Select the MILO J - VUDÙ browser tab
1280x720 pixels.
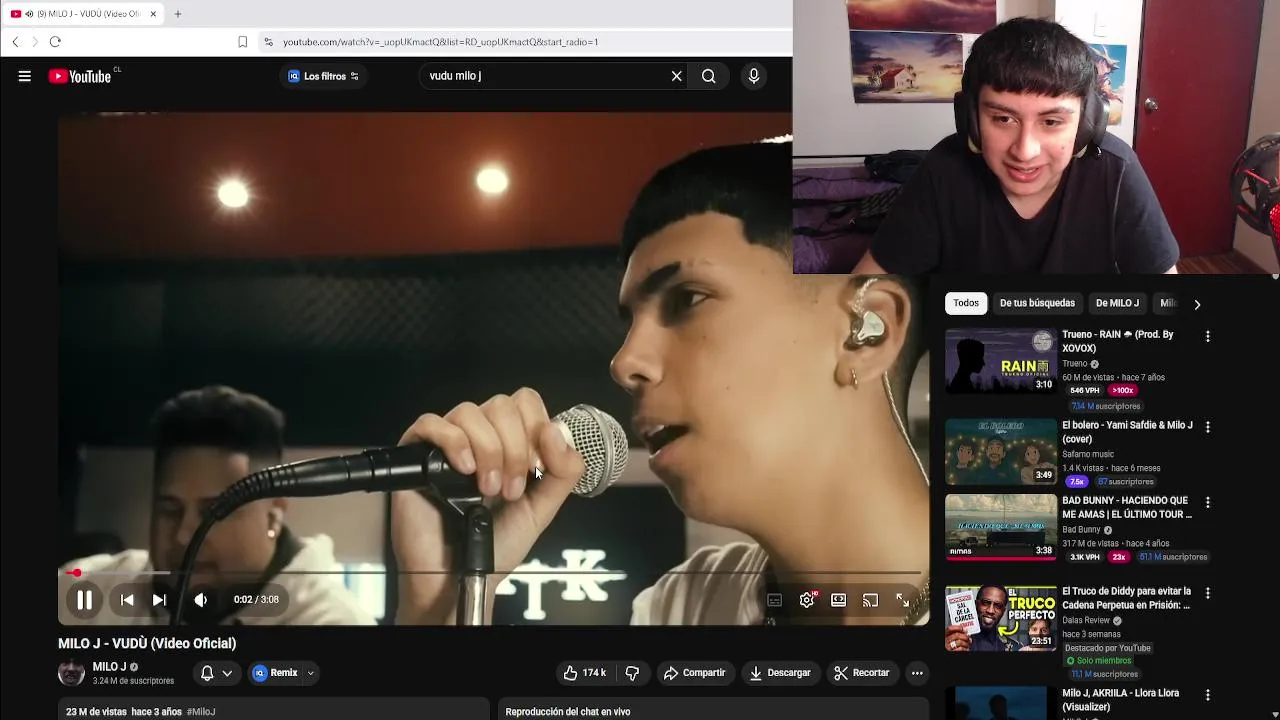(82, 14)
